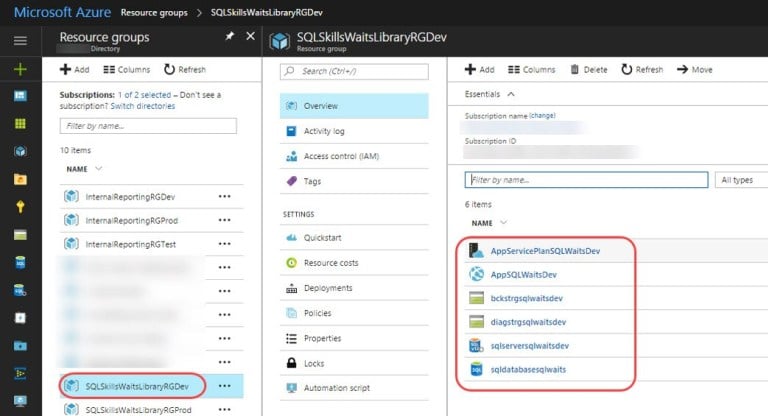Close the Resource groups blade
Viewport: 768px width, 416px height.
[250, 36]
